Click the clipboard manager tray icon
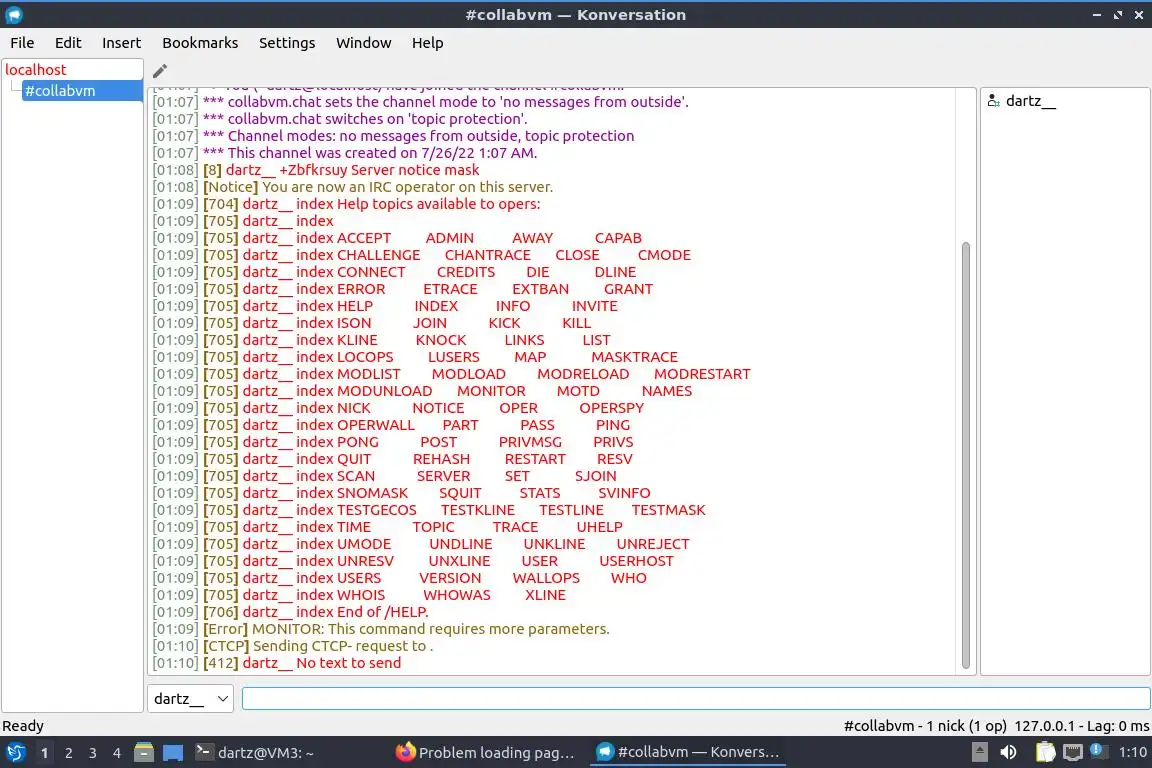The image size is (1152, 768). 1045,753
